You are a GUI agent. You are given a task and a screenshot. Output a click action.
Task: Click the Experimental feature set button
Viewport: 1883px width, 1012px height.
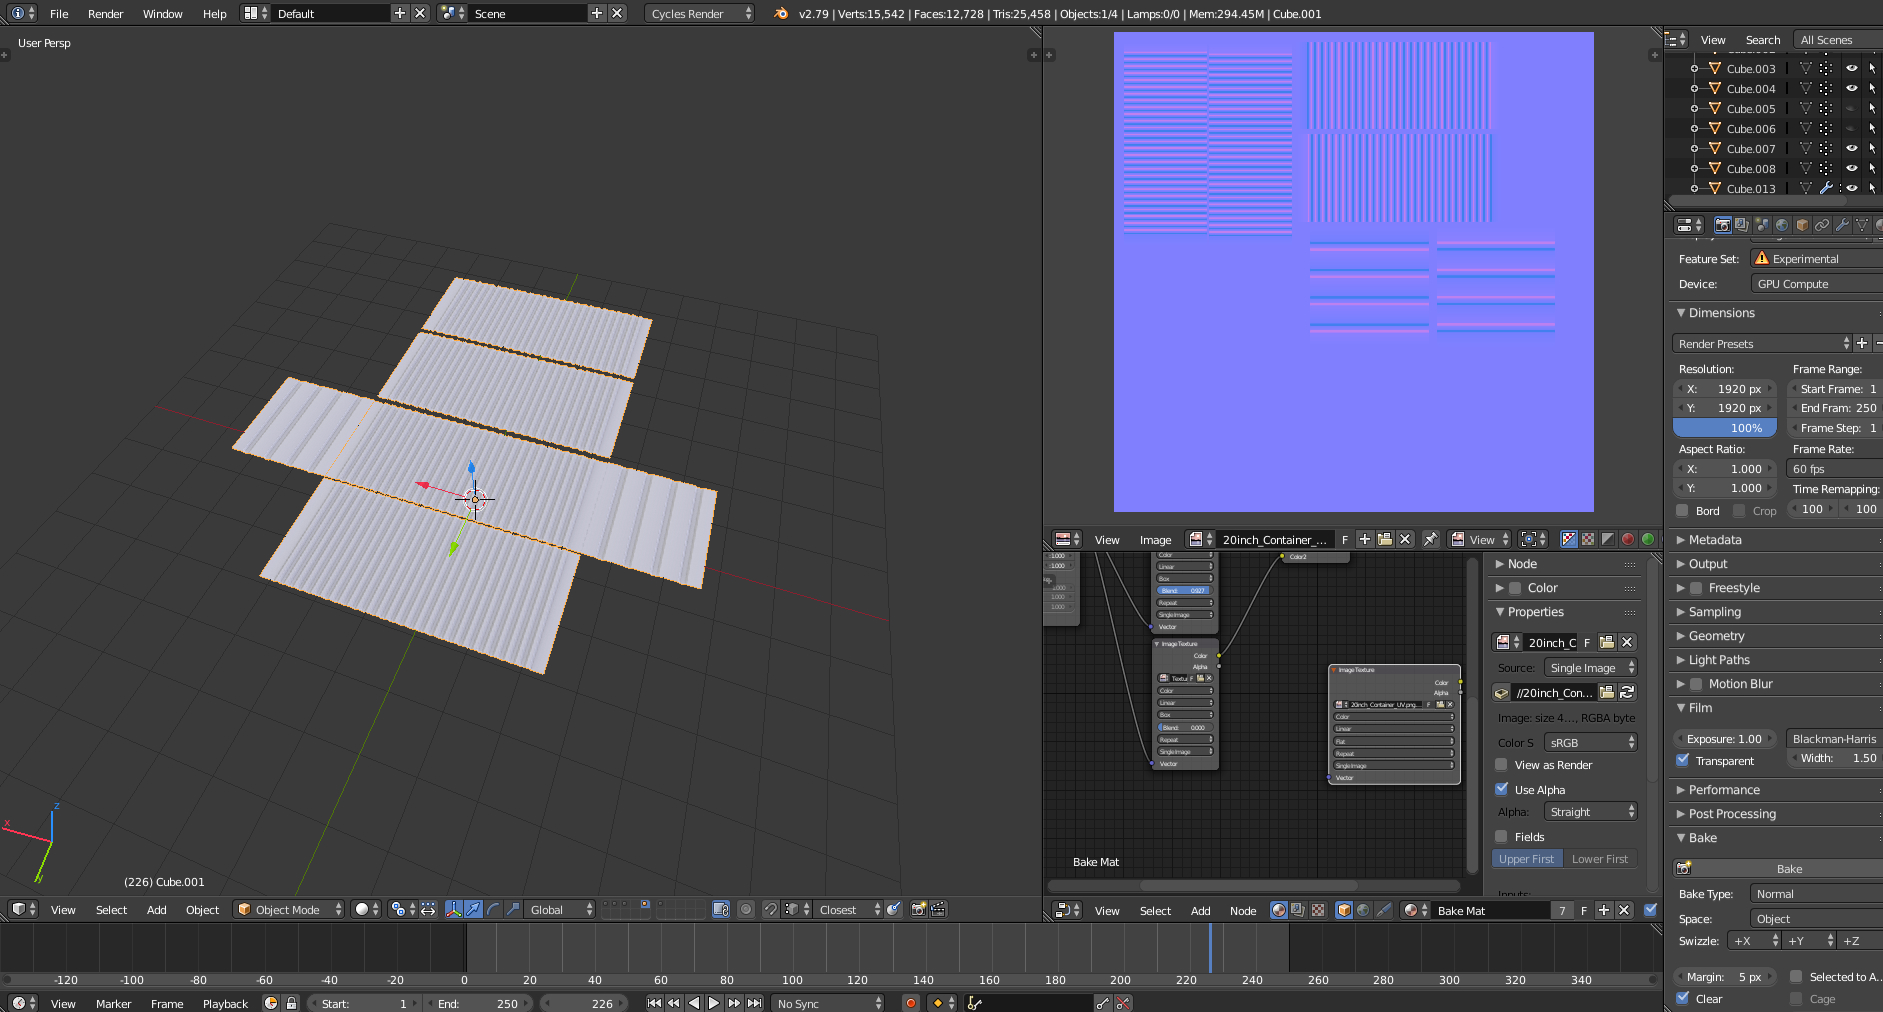pos(1816,259)
